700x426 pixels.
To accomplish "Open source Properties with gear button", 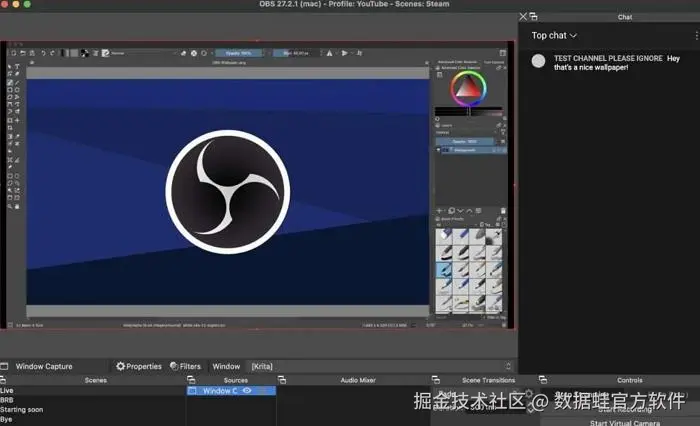I will pyautogui.click(x=139, y=366).
